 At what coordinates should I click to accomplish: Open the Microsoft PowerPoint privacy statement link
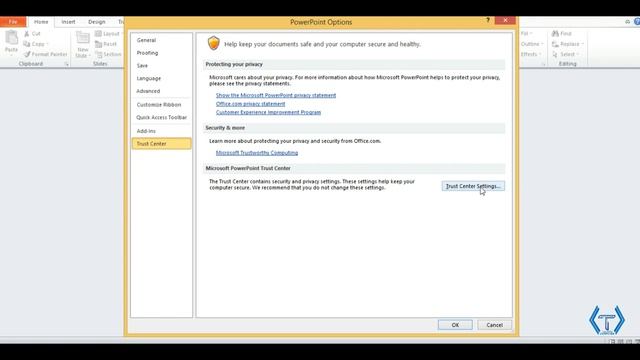276,95
